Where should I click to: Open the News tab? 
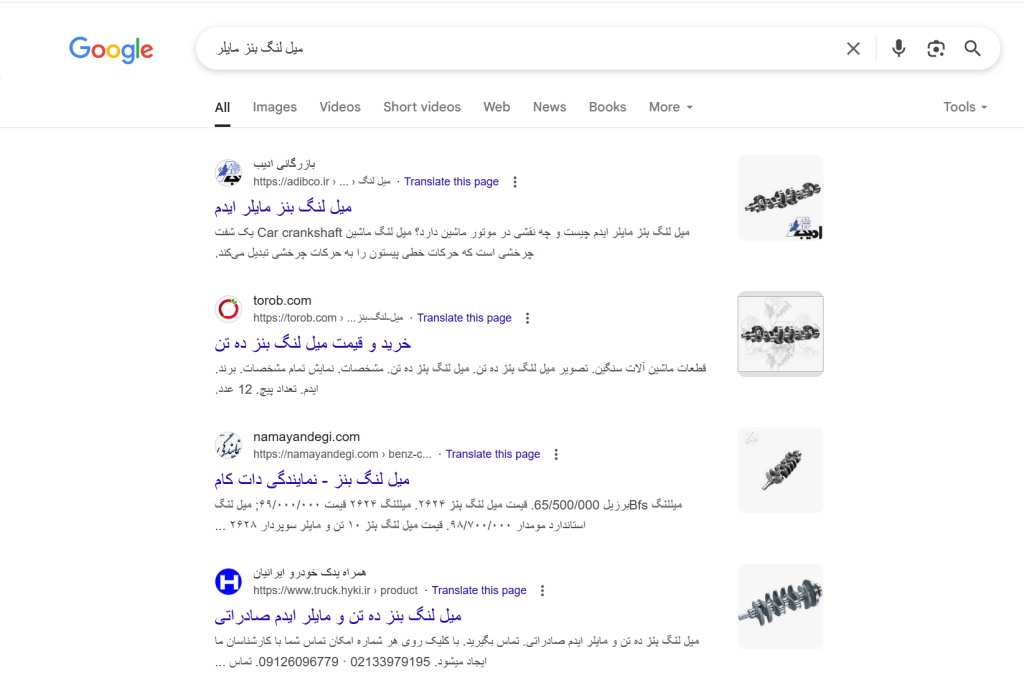549,107
